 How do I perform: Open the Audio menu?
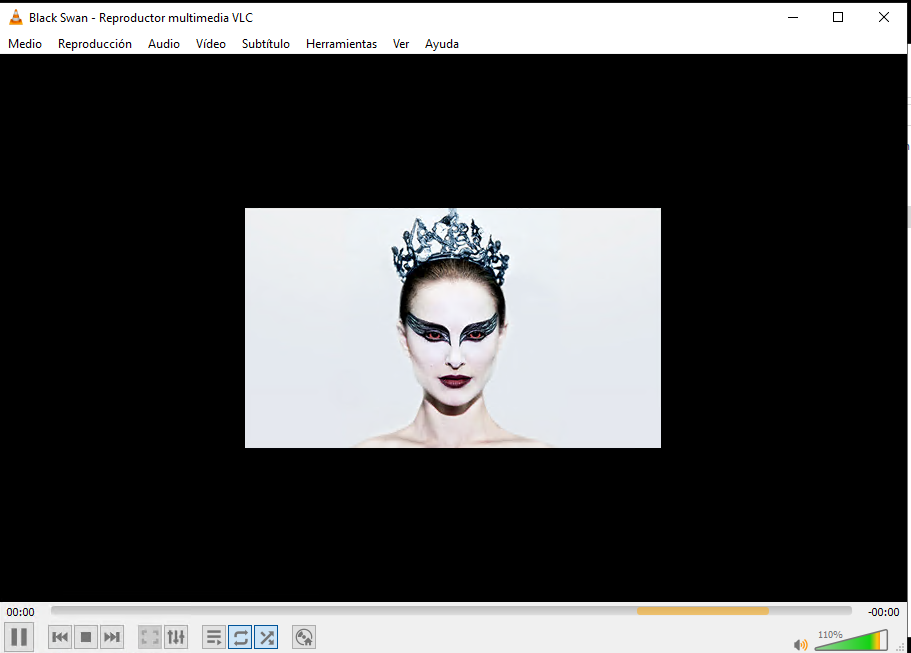164,44
